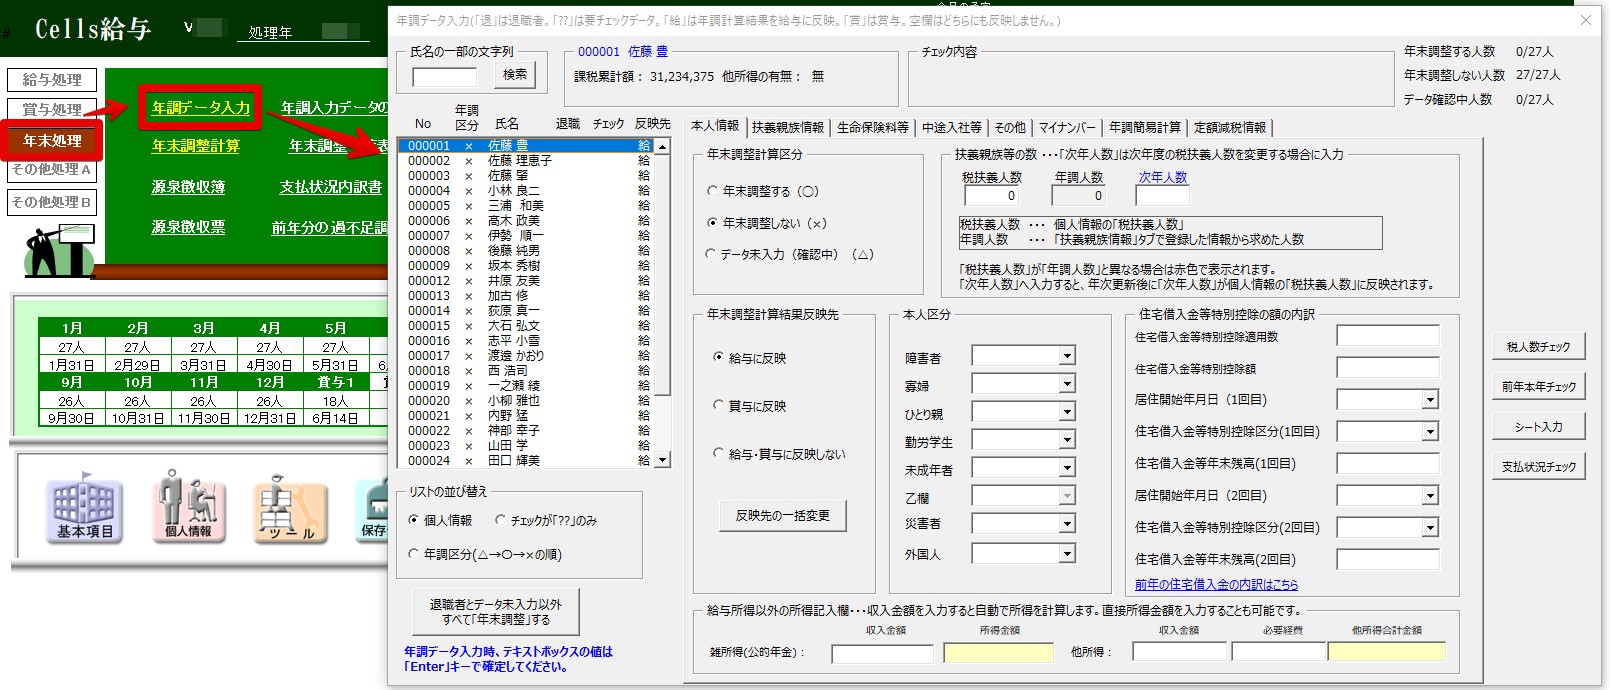Switch to the その他 tab
This screenshot has width=1610, height=690.
pyautogui.click(x=1010, y=127)
